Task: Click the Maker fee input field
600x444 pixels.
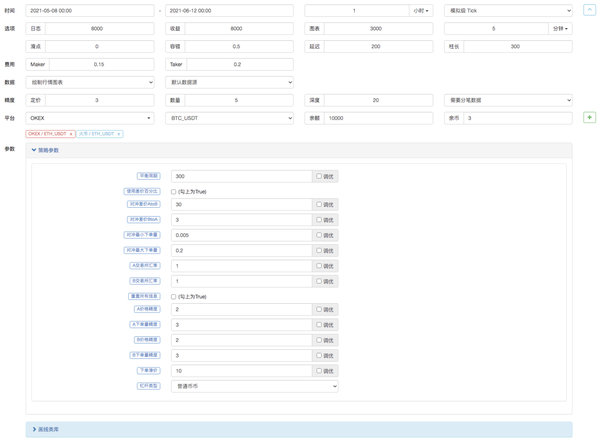Action: point(96,64)
